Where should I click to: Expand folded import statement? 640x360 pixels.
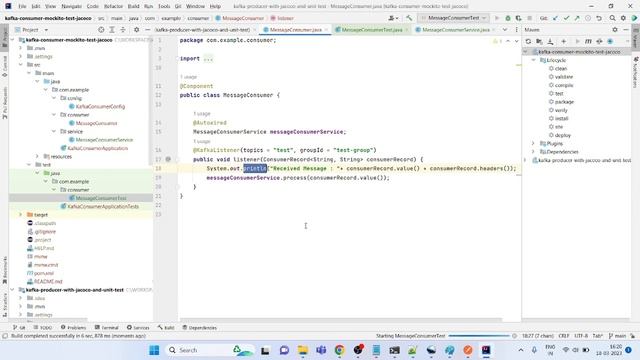point(208,59)
